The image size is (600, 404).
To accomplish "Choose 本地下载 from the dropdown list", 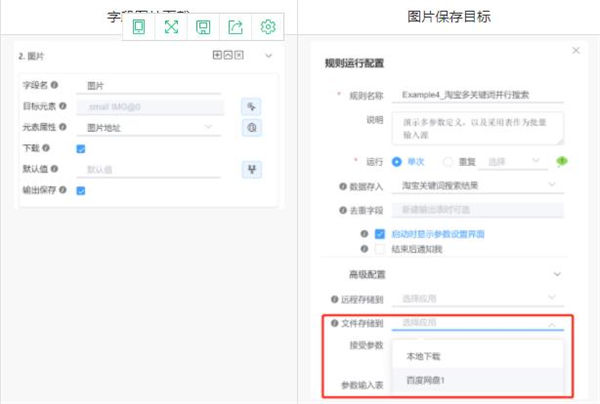I will (423, 356).
